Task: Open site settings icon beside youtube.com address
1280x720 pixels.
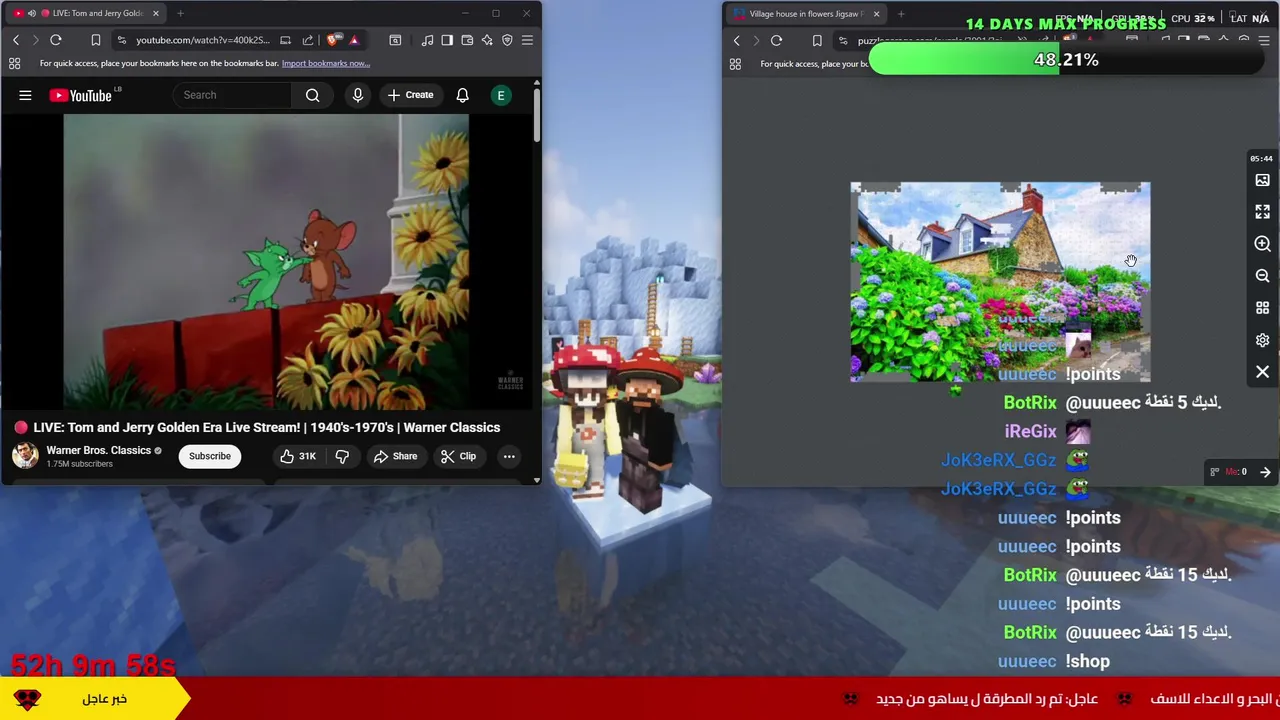Action: click(x=121, y=40)
